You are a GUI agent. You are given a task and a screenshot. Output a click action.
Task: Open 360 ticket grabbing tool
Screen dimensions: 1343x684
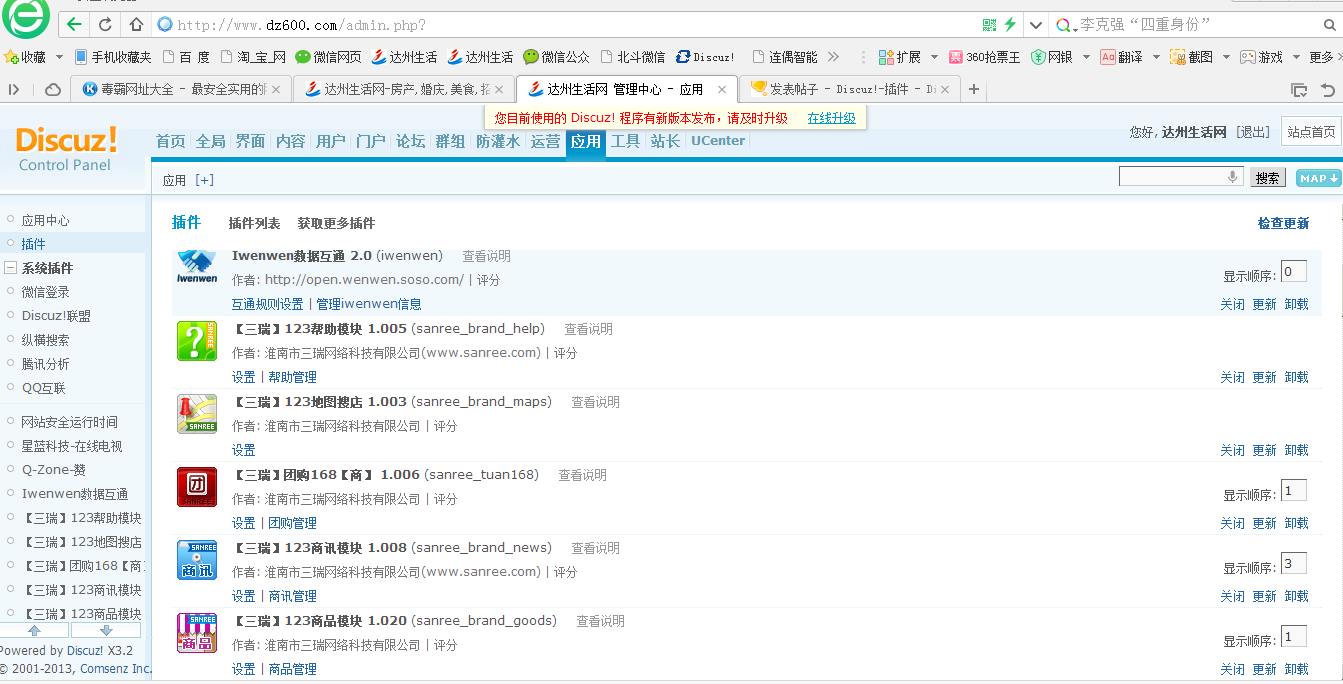tap(985, 57)
